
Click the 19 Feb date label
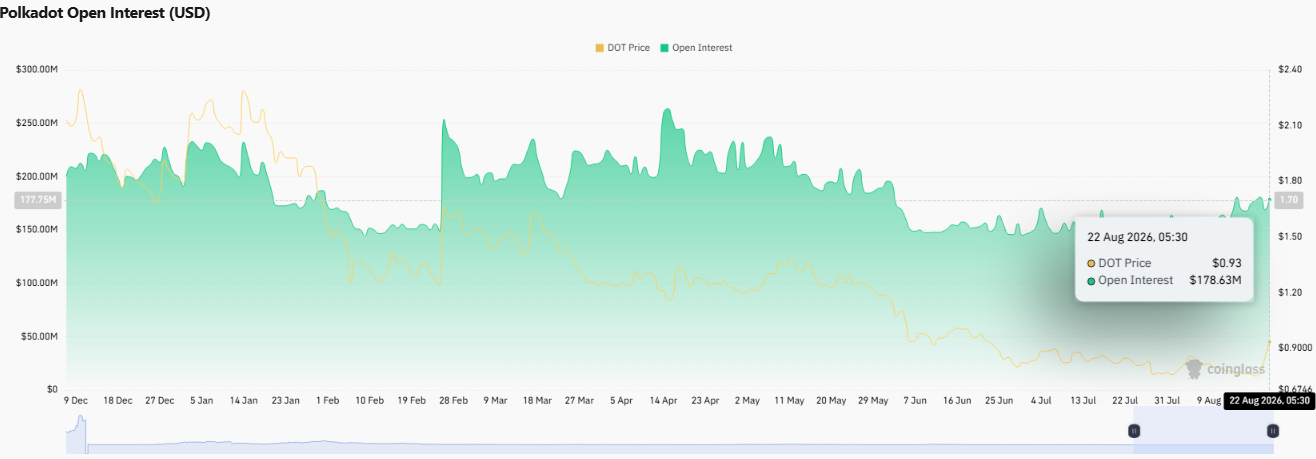411,400
